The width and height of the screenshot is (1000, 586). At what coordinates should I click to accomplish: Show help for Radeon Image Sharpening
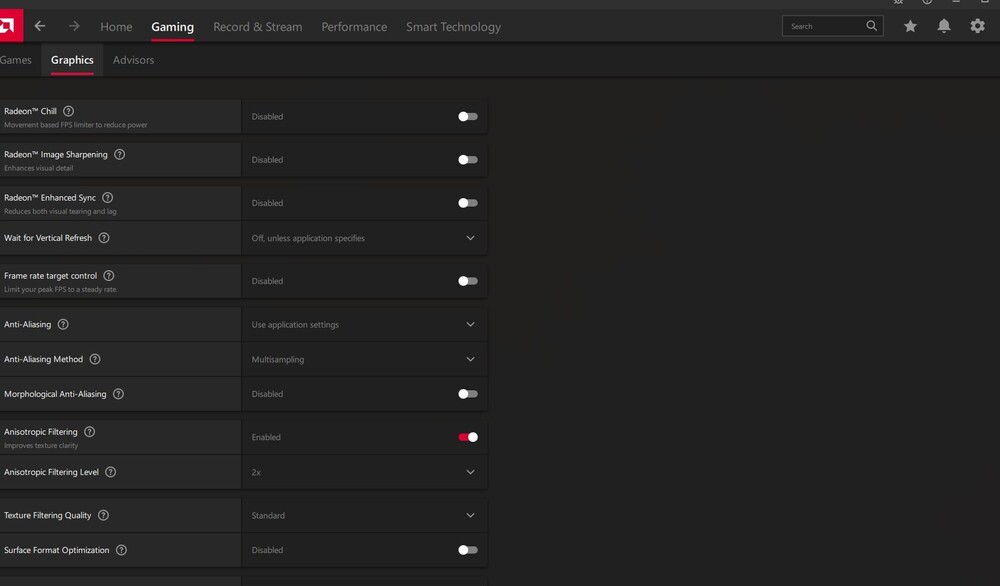coord(120,154)
